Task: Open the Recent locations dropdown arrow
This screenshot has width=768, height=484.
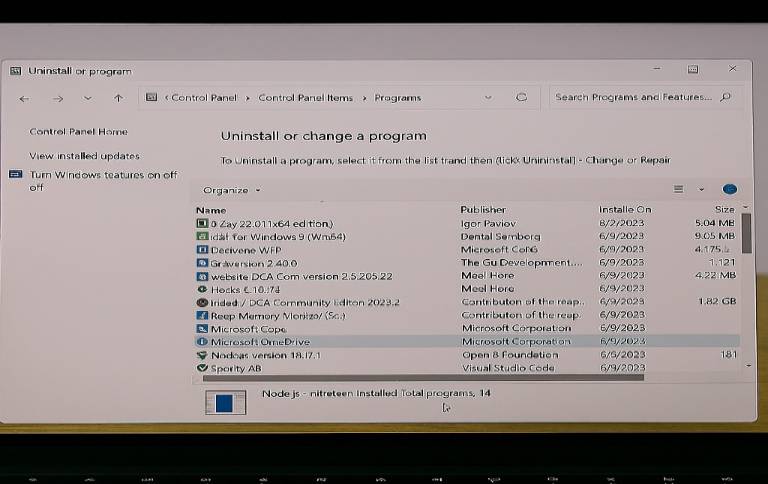Action: [88, 98]
